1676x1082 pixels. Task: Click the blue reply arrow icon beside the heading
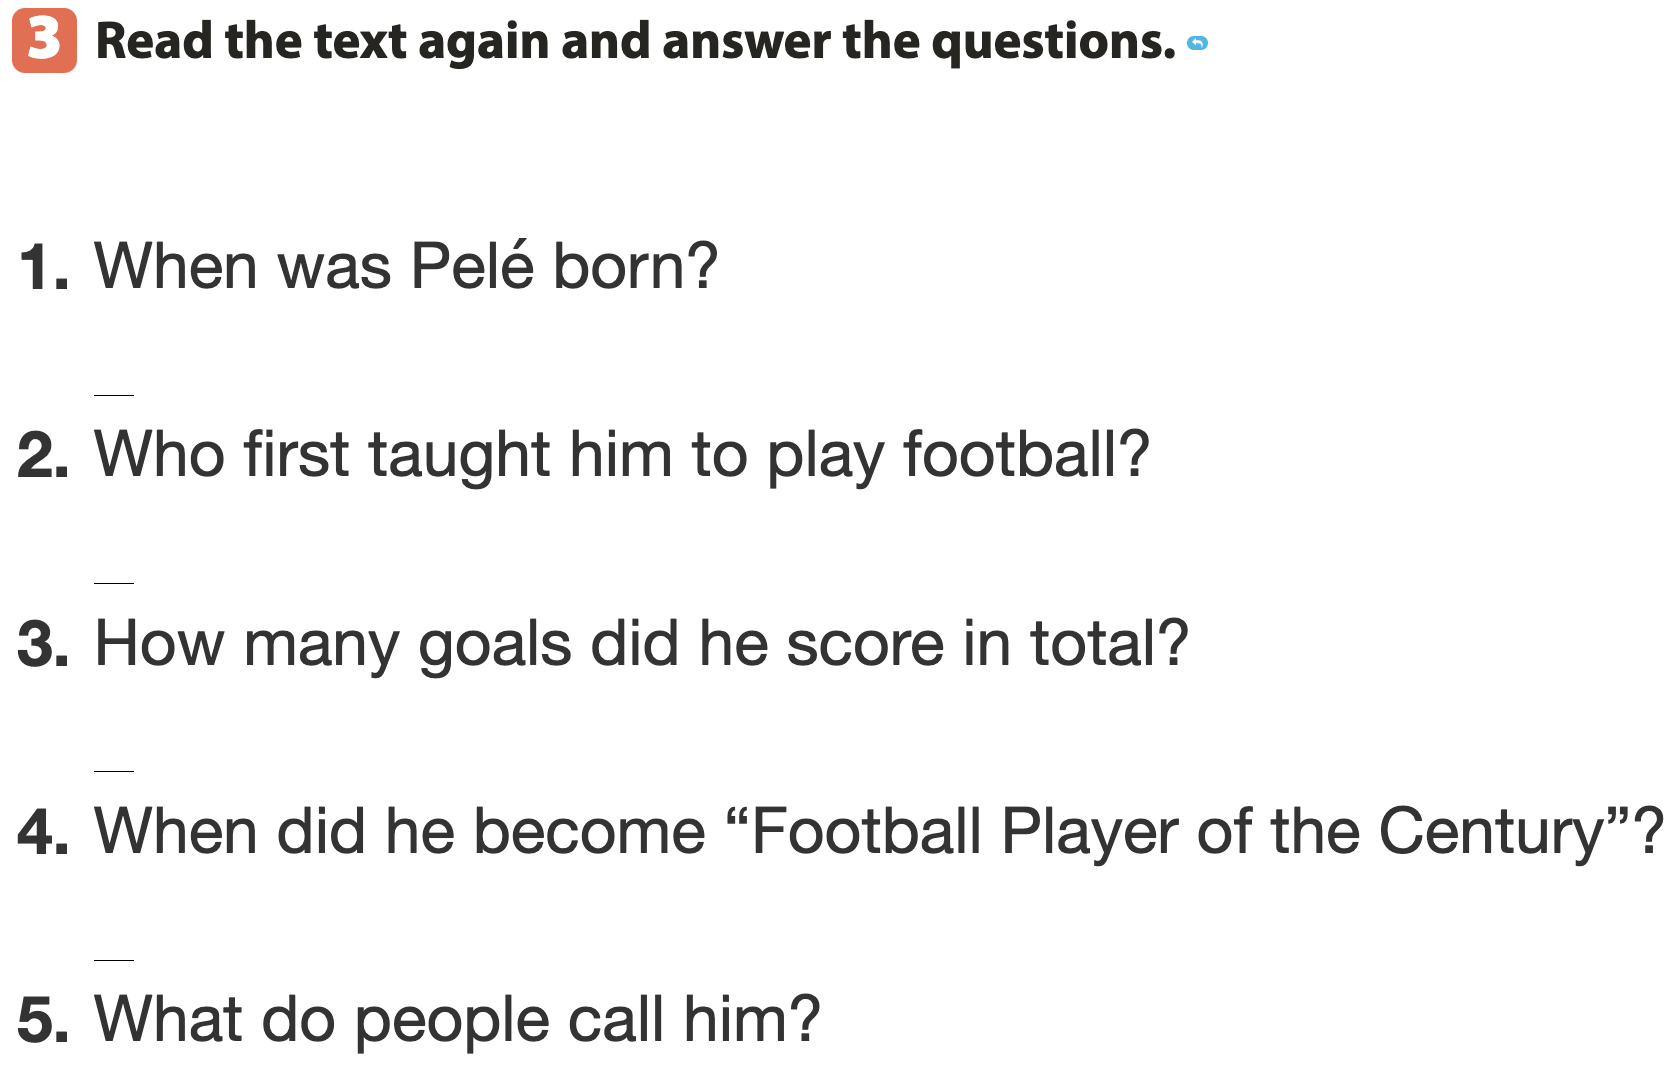pos(1197,43)
